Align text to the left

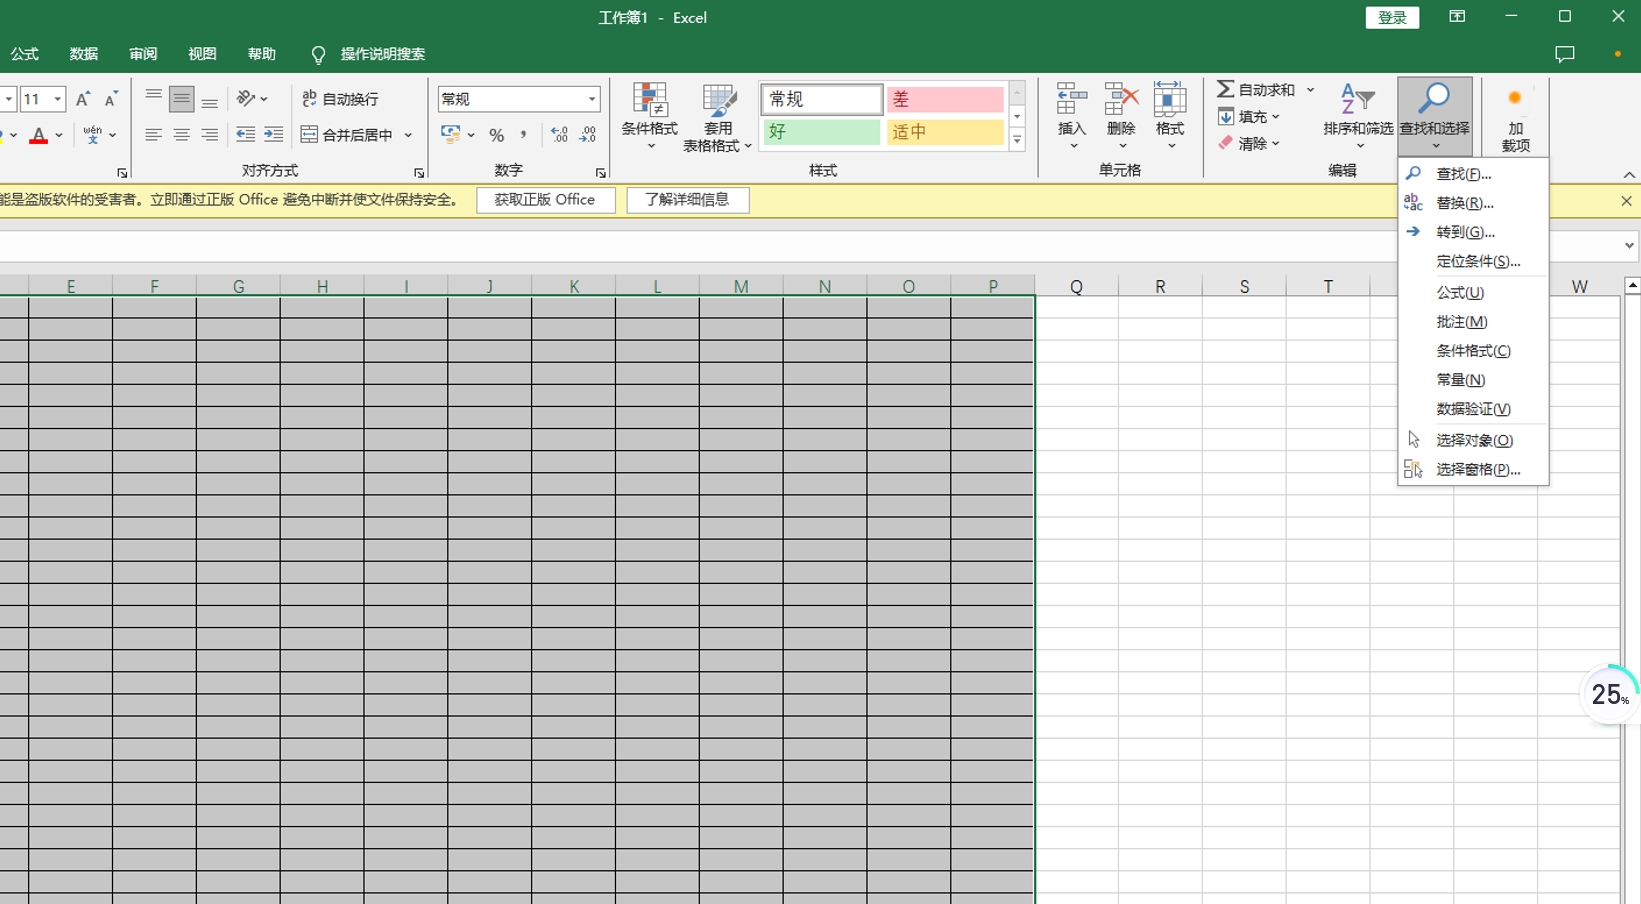tap(153, 135)
